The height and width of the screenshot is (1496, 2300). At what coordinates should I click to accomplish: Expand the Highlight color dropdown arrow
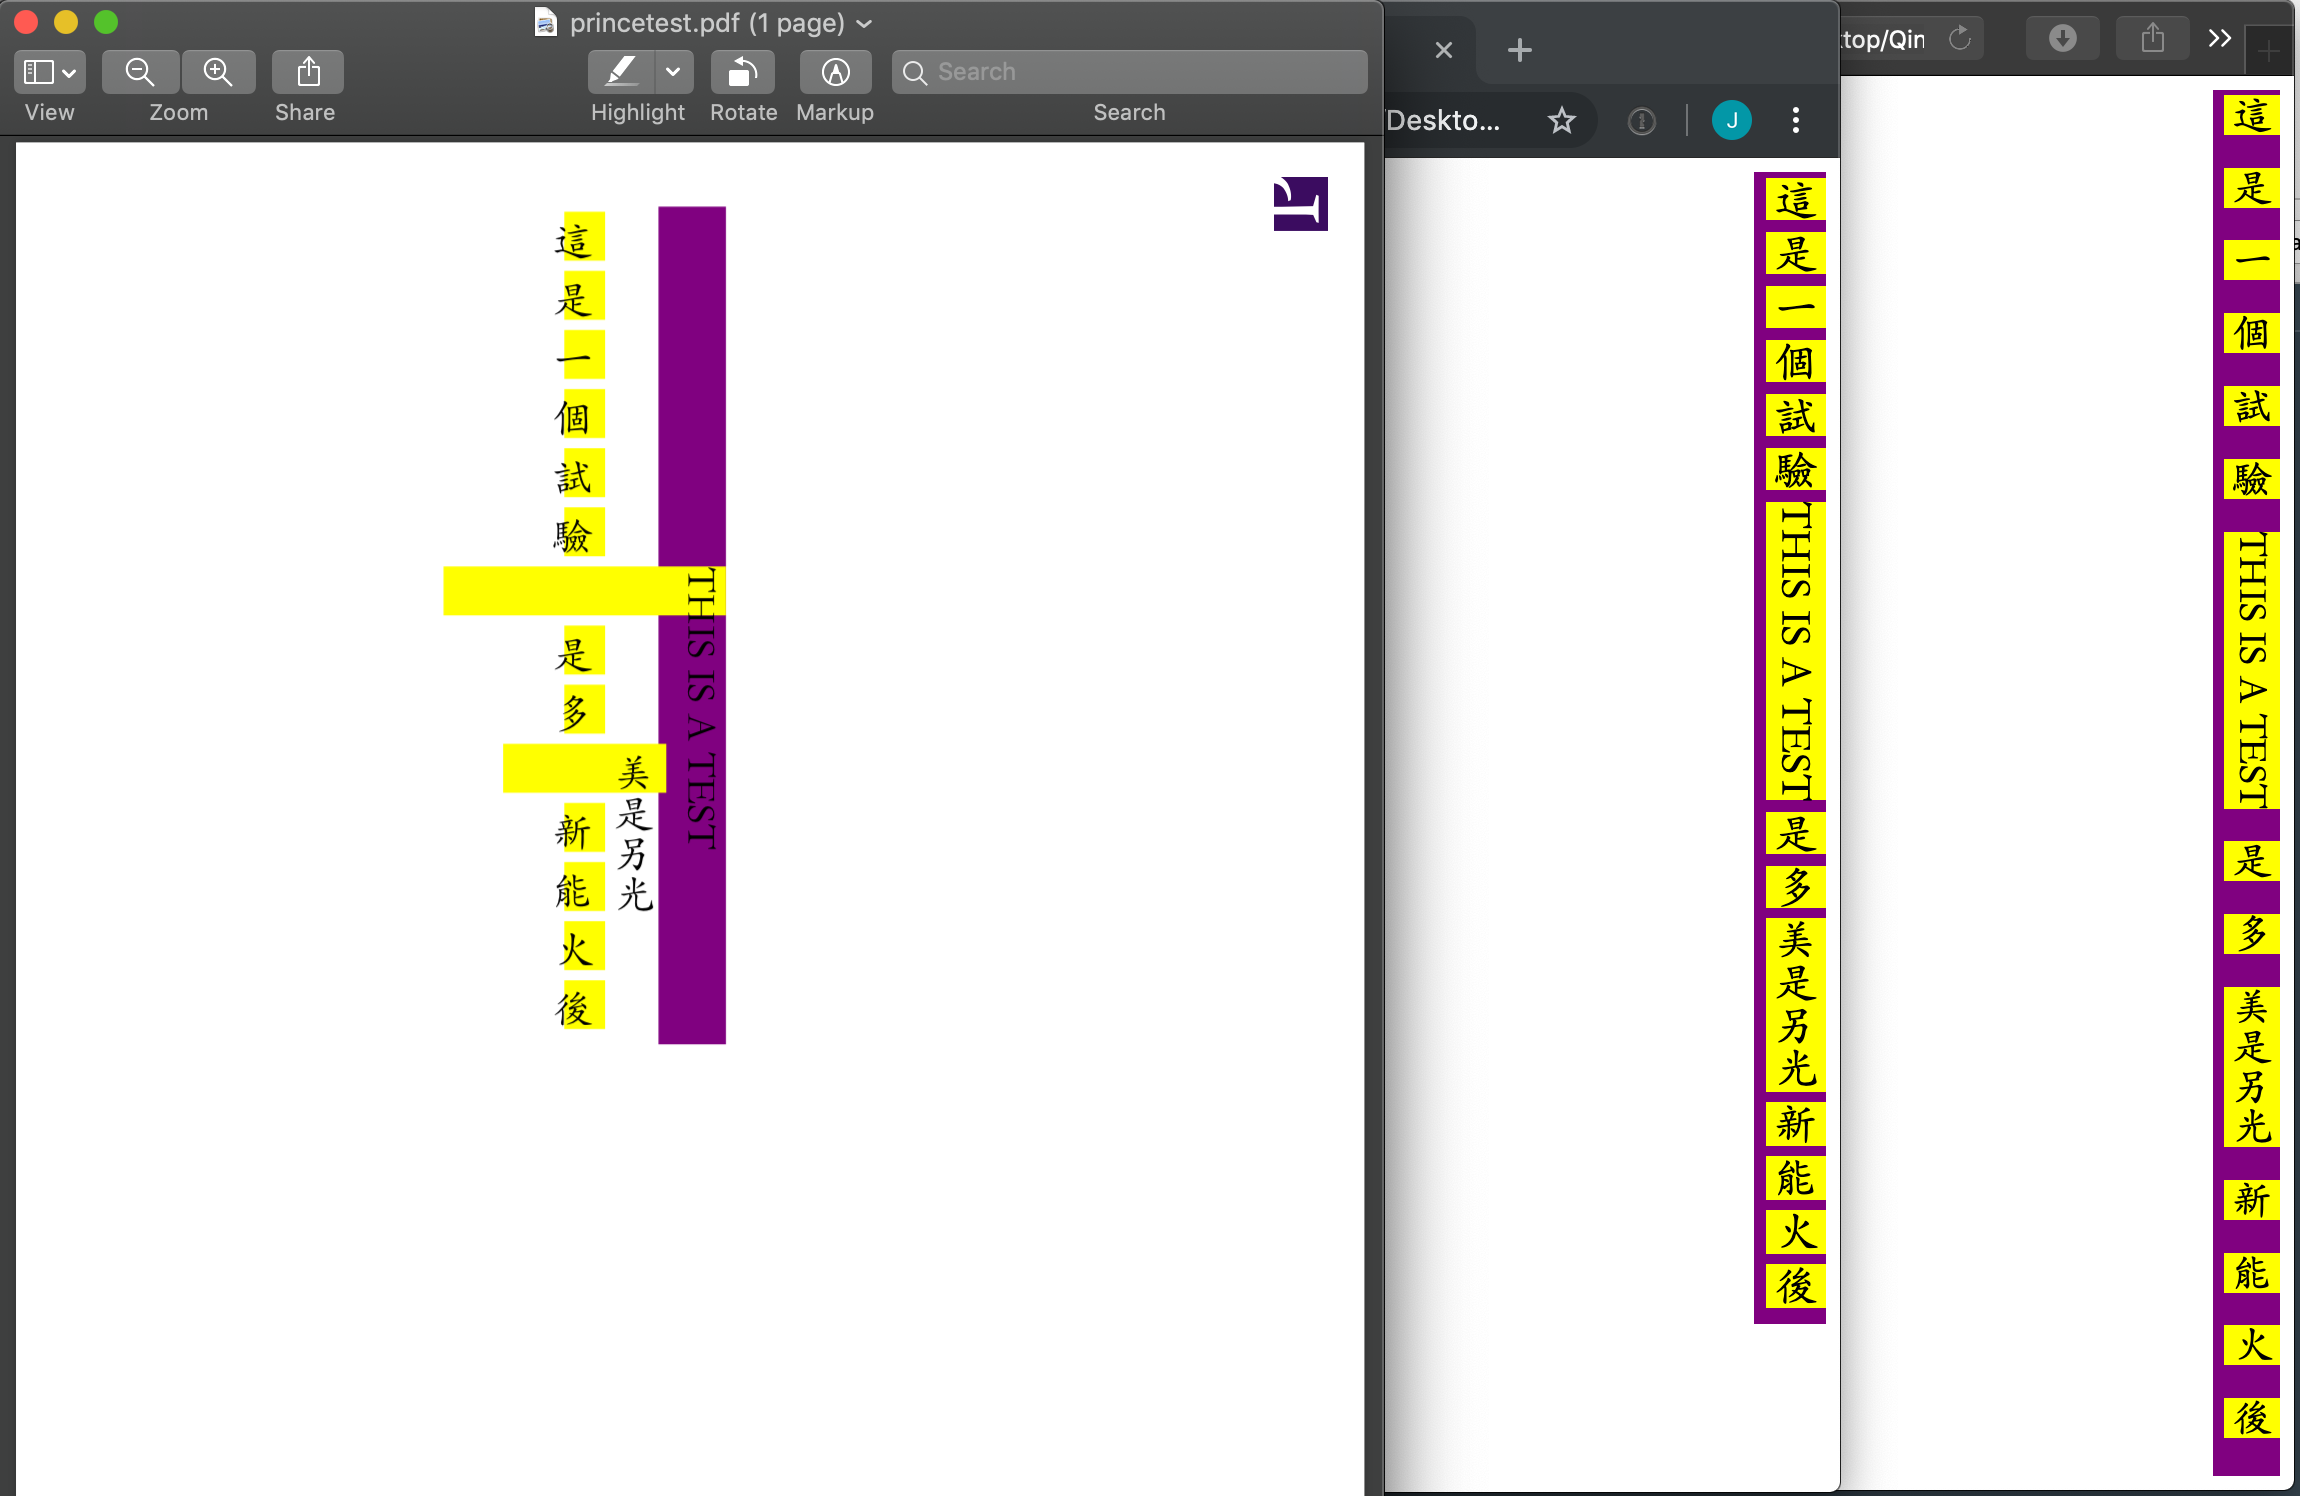673,72
